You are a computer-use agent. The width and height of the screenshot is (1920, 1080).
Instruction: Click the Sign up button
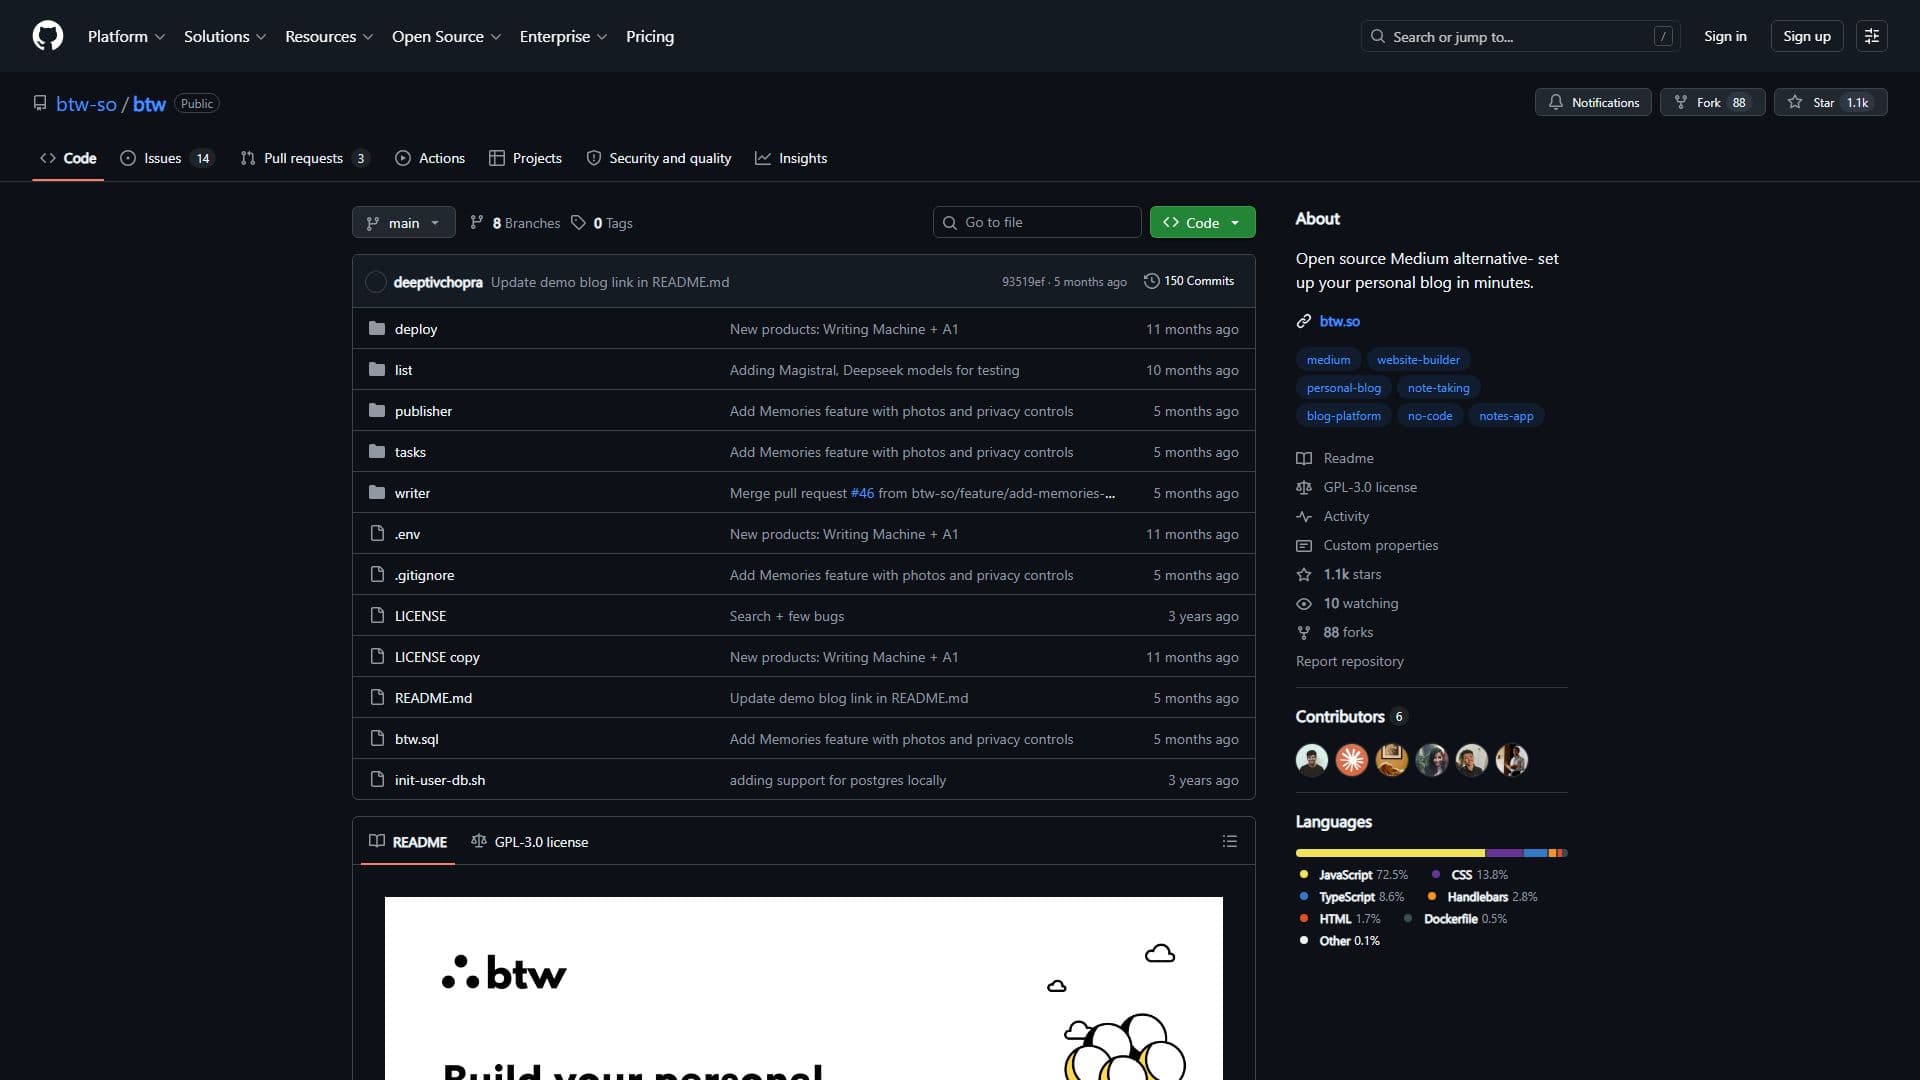pyautogui.click(x=1807, y=36)
